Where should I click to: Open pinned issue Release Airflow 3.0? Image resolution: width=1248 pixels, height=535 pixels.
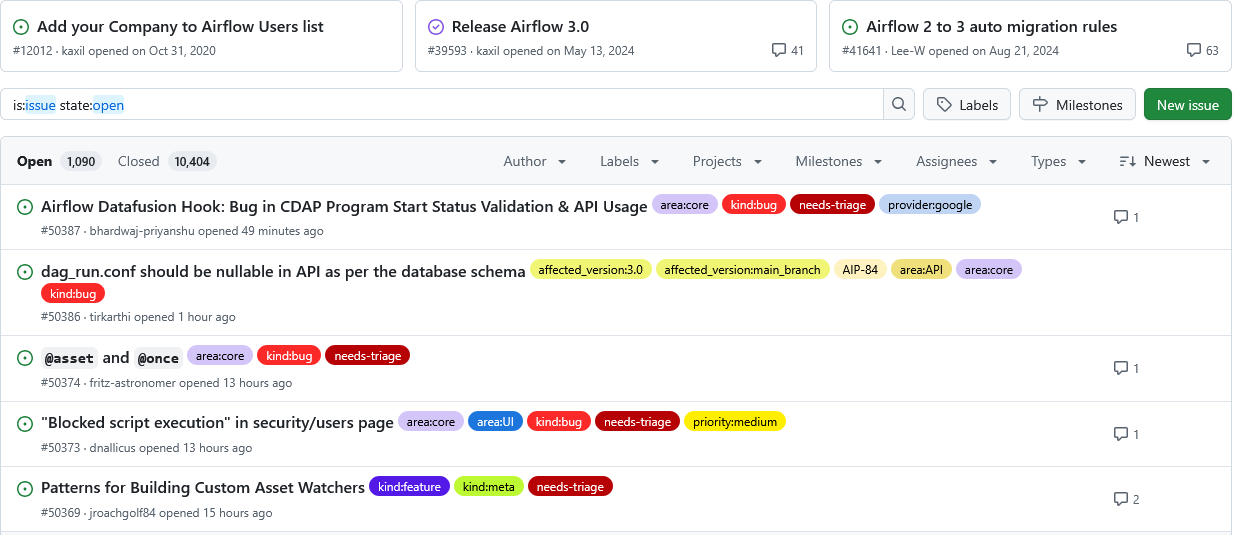(520, 27)
